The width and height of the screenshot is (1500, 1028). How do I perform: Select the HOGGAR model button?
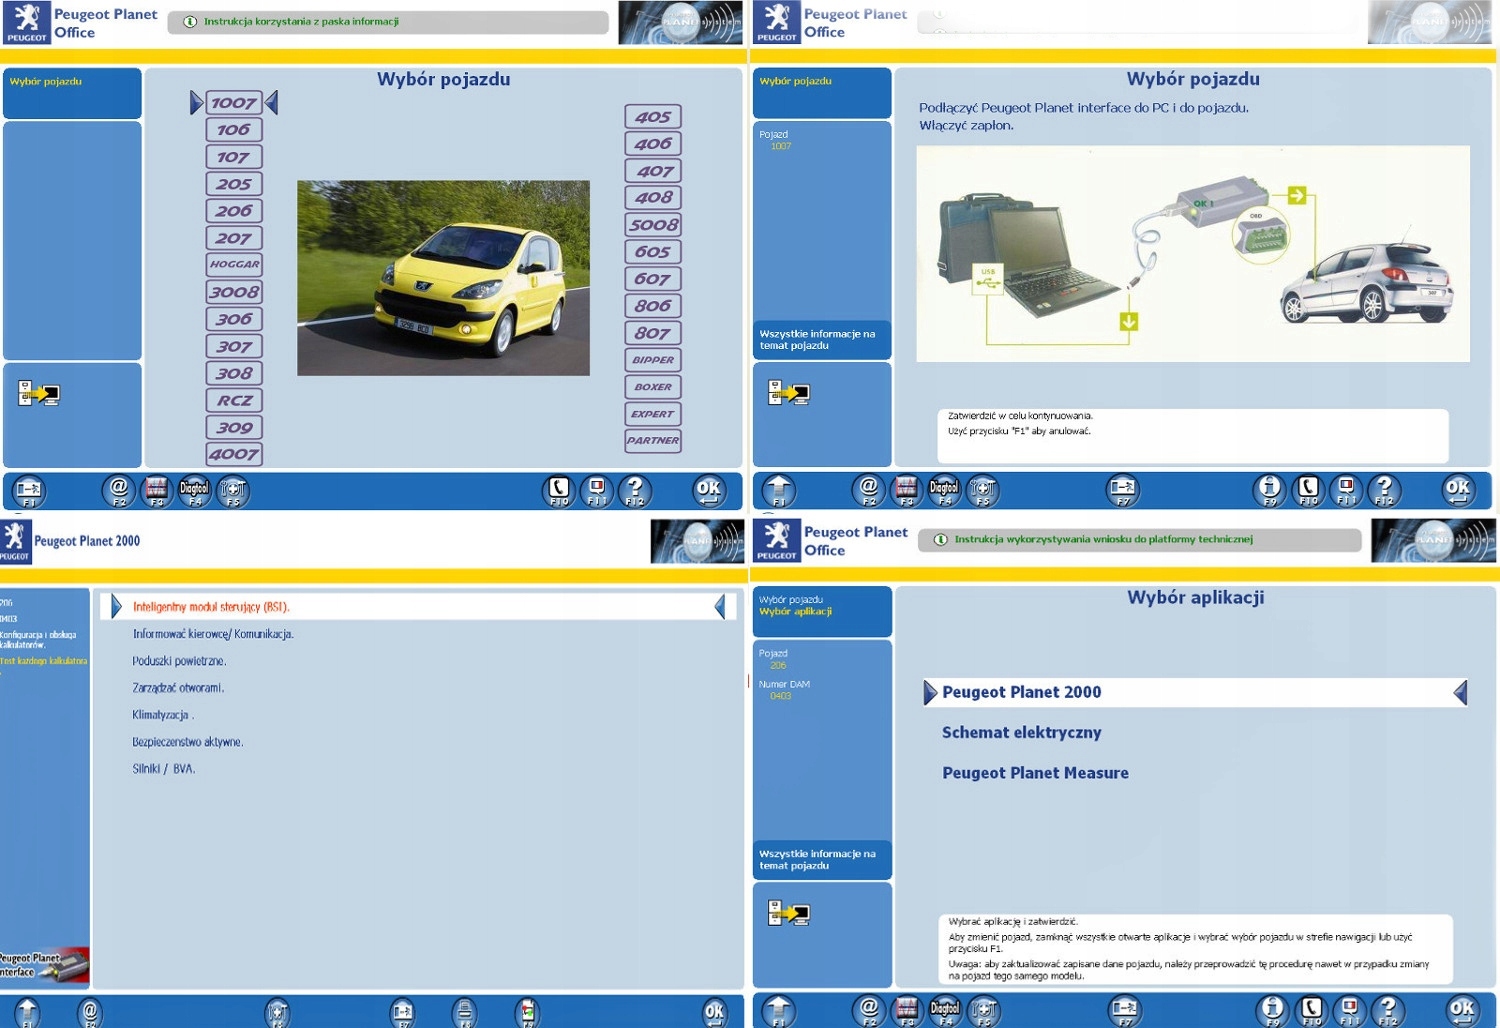click(234, 265)
